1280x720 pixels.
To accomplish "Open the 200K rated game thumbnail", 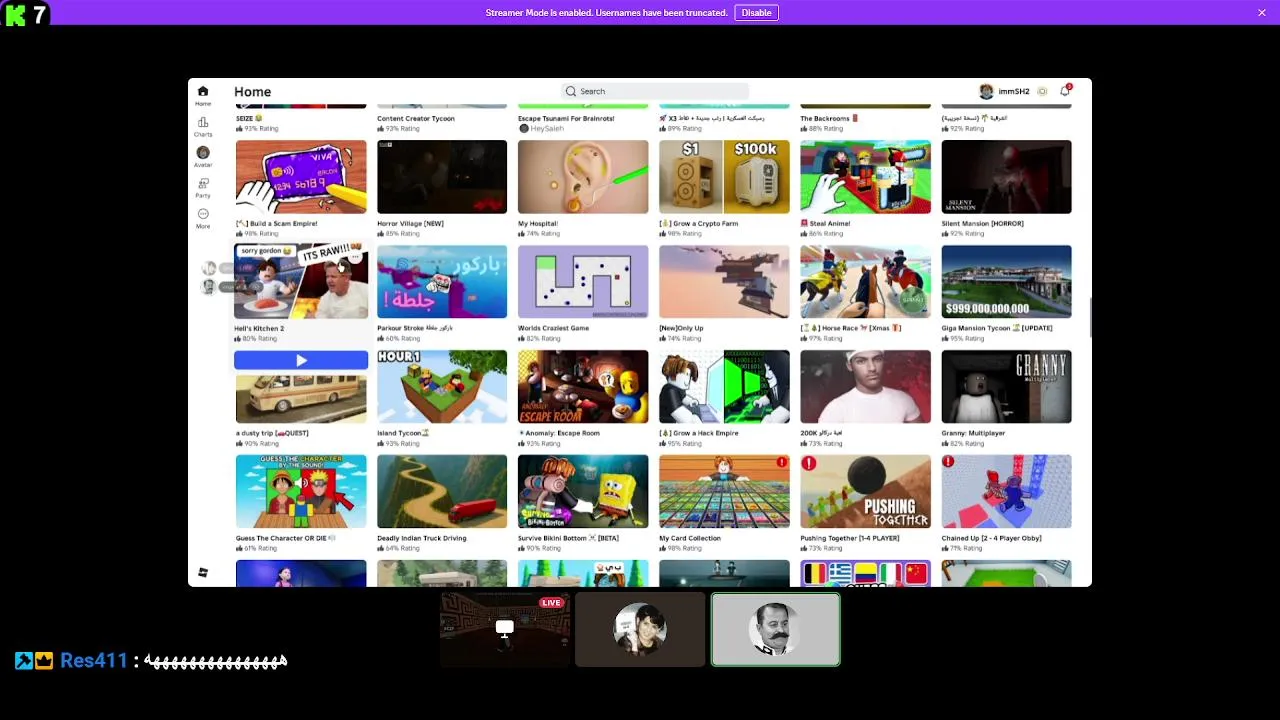I will point(865,387).
